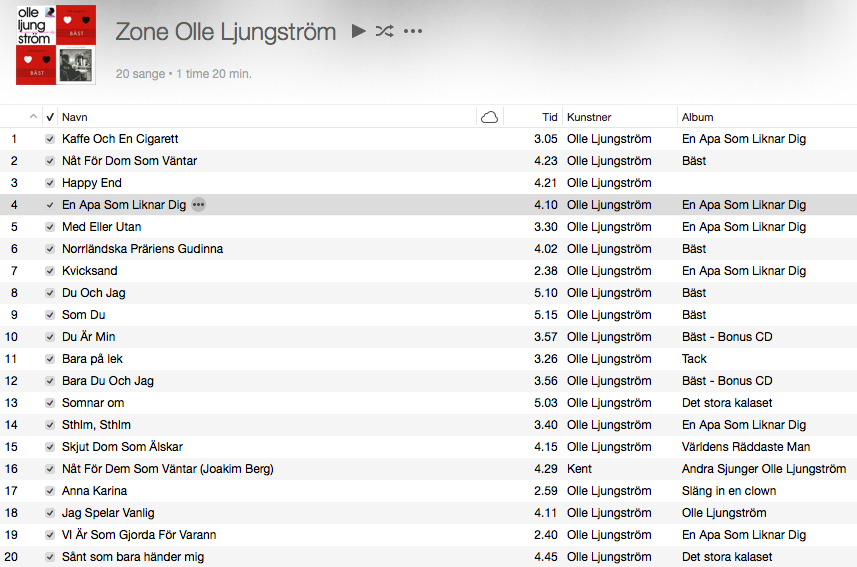Screen dimensions: 857x567
Task: Uncheck the Kvicksand track
Action: pos(50,271)
